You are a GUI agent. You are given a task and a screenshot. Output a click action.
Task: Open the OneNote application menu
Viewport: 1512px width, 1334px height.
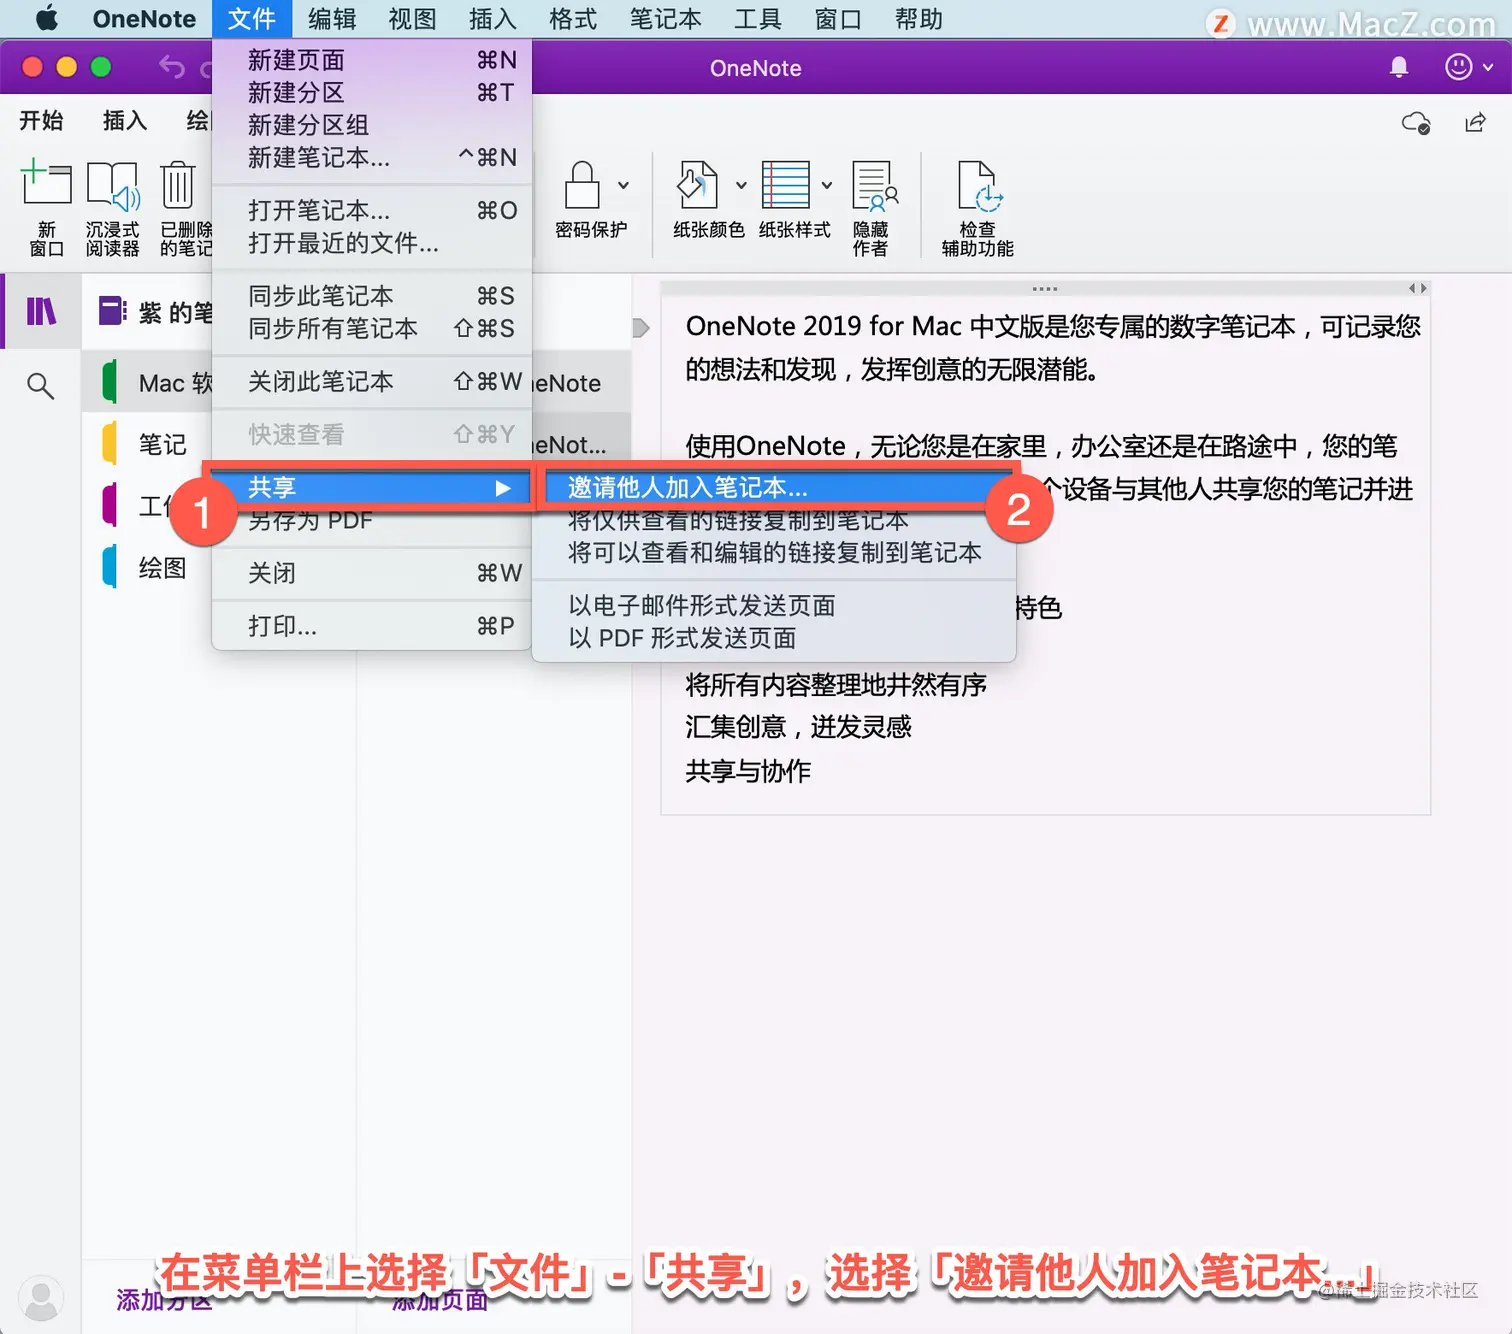(144, 19)
